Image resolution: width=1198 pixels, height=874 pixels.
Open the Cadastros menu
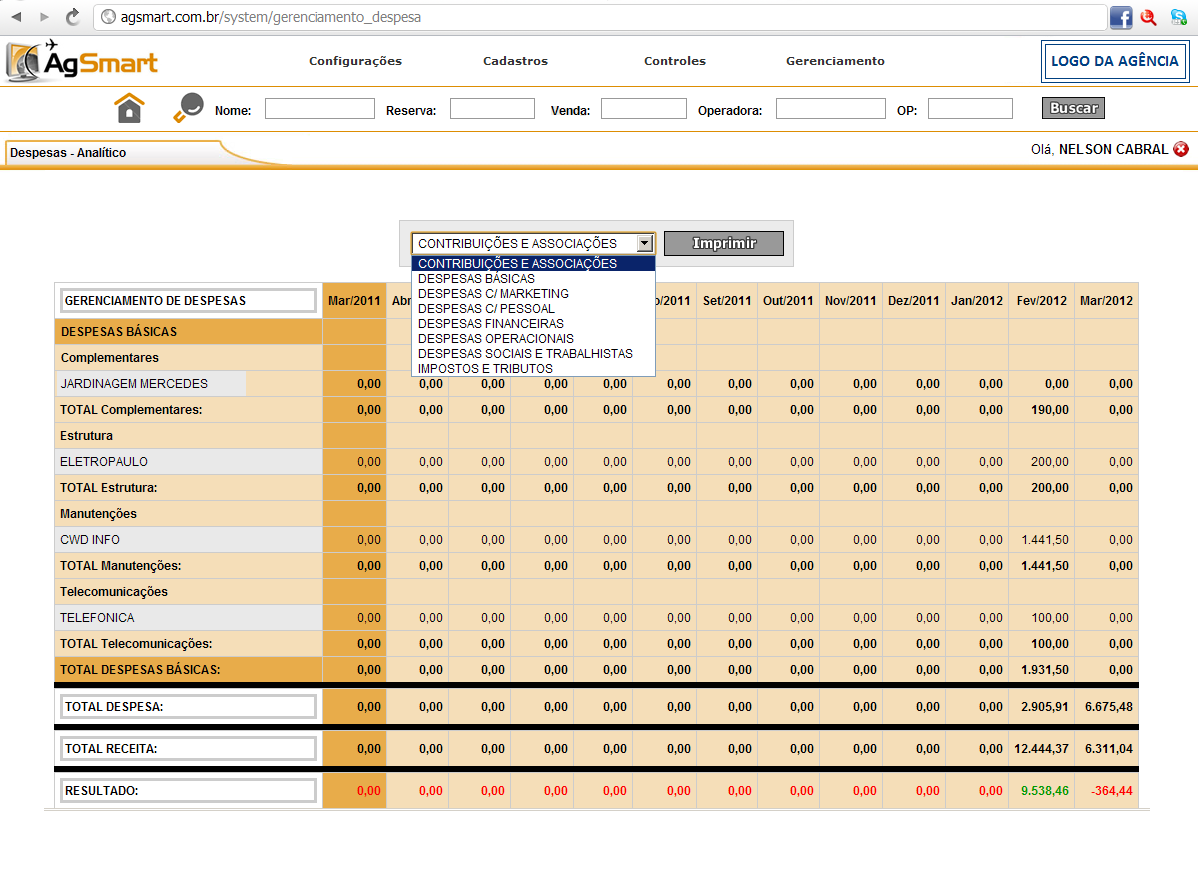(x=515, y=61)
